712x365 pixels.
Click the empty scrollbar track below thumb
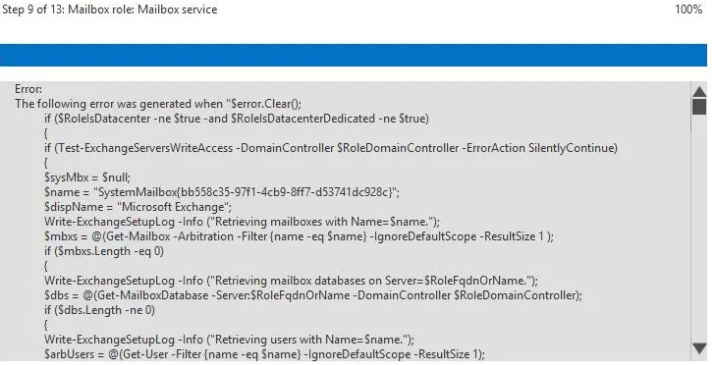click(700, 227)
